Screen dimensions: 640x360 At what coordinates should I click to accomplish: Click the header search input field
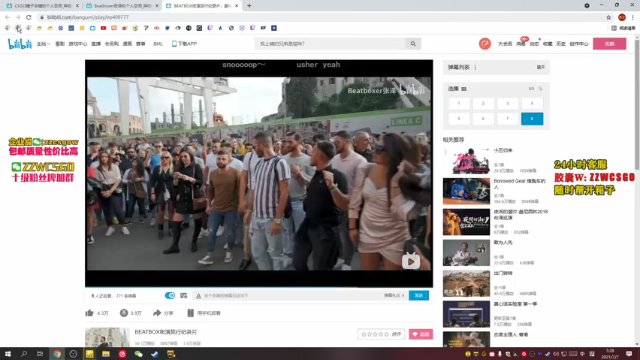[x=330, y=44]
